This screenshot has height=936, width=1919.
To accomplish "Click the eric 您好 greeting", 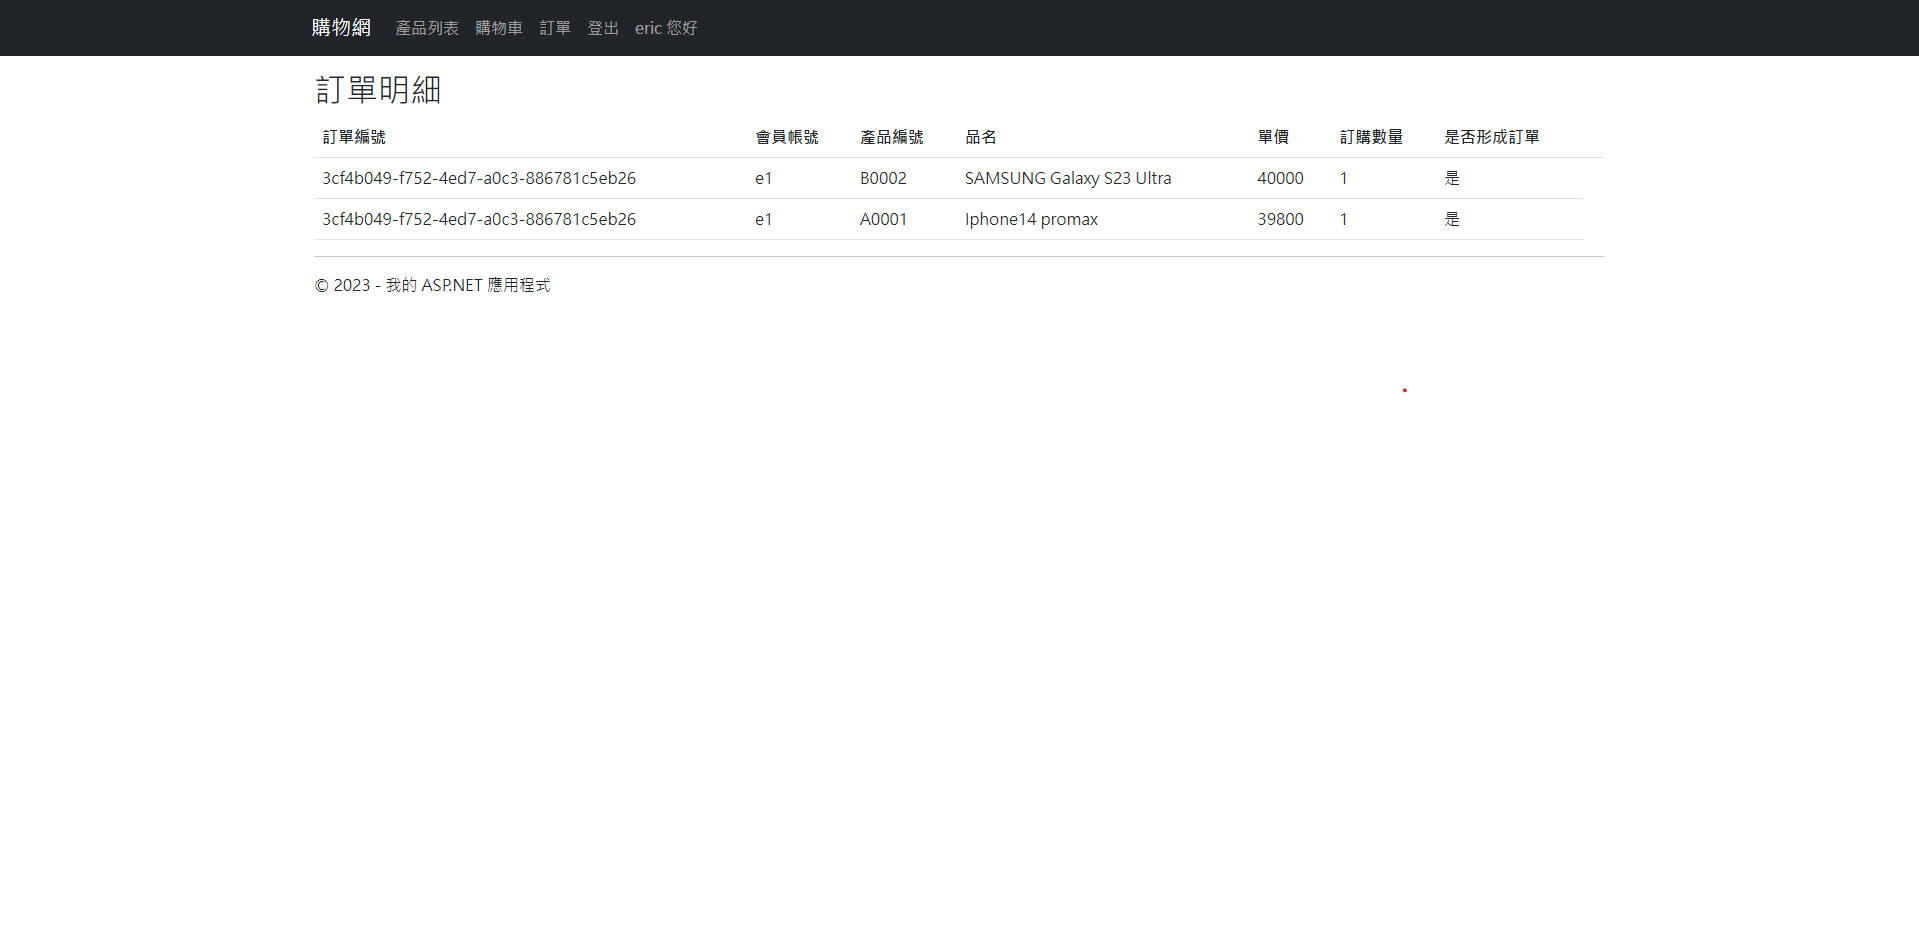I will click(666, 28).
